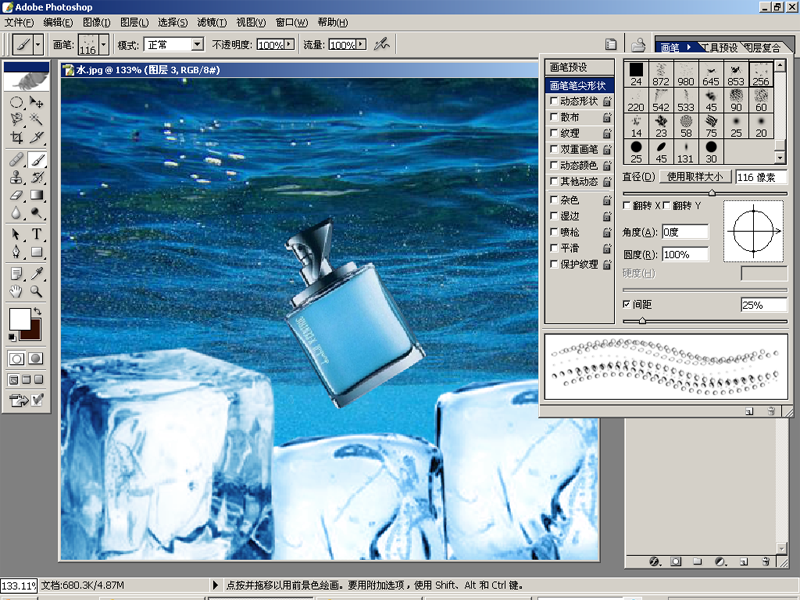Viewport: 800px width, 600px height.
Task: Select the Notes tool
Action: click(x=16, y=274)
